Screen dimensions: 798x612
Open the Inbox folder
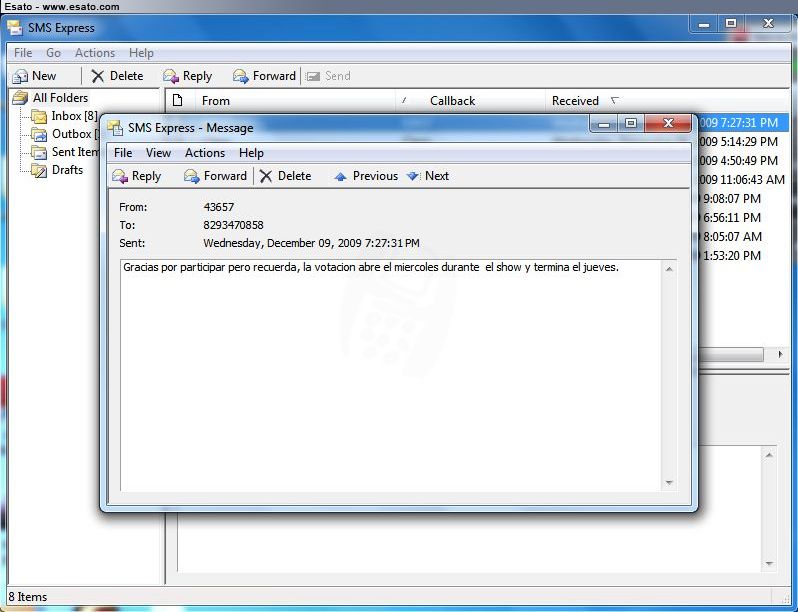coord(73,116)
